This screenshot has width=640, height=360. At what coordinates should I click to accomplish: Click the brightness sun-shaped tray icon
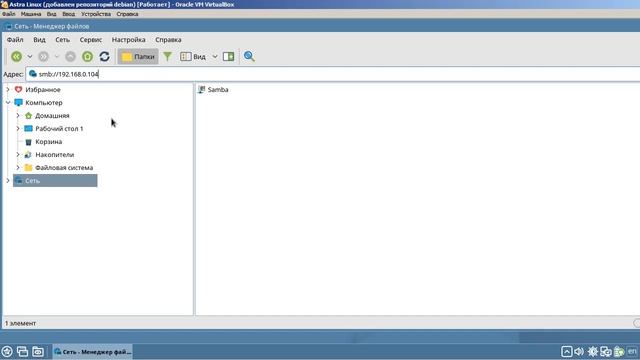(x=593, y=351)
